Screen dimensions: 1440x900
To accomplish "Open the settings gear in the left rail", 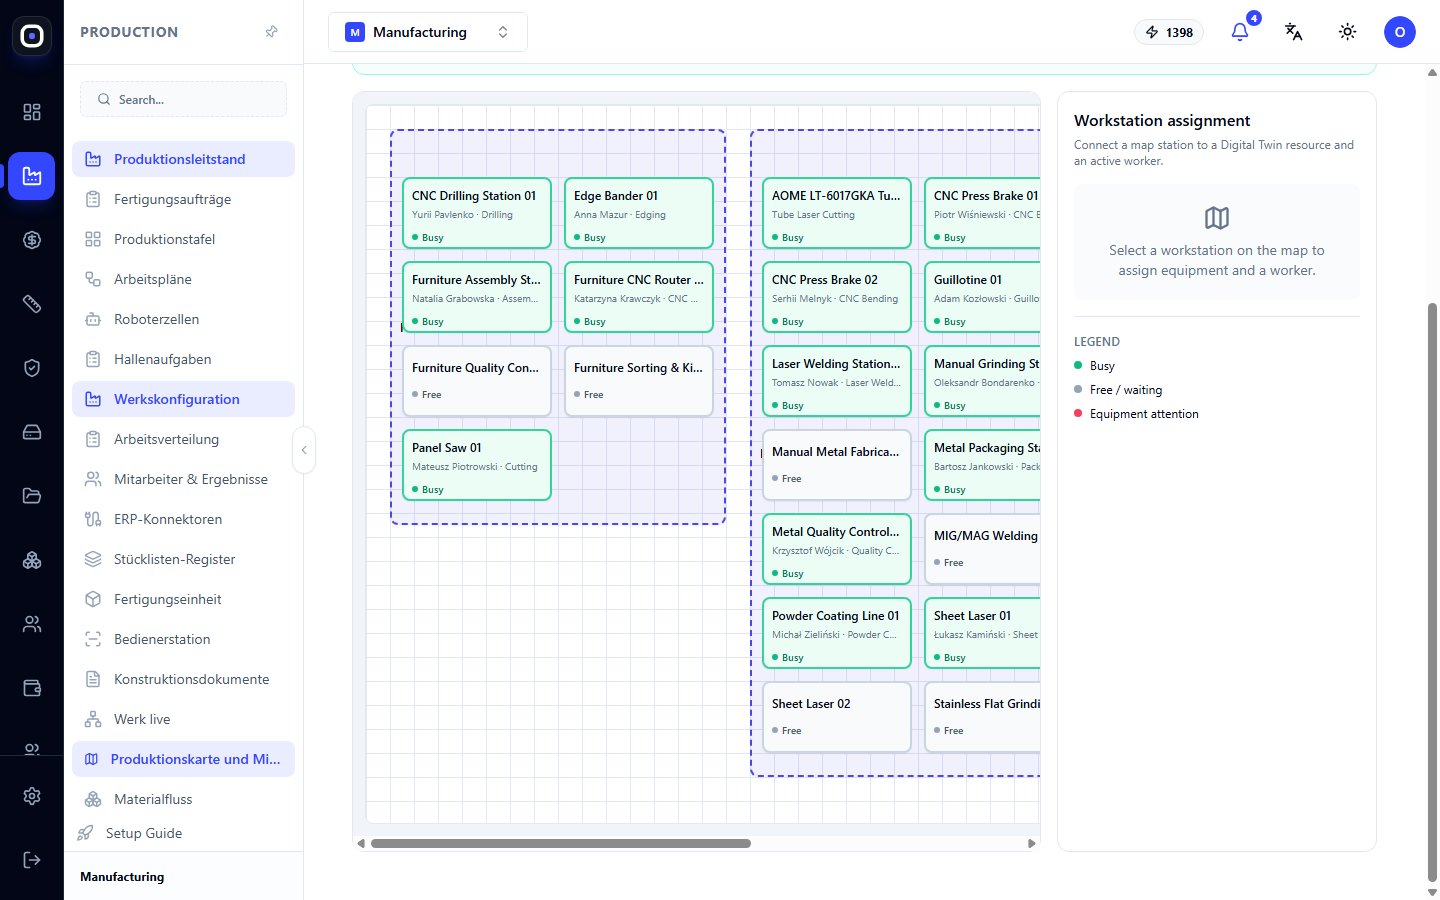I will 32,796.
